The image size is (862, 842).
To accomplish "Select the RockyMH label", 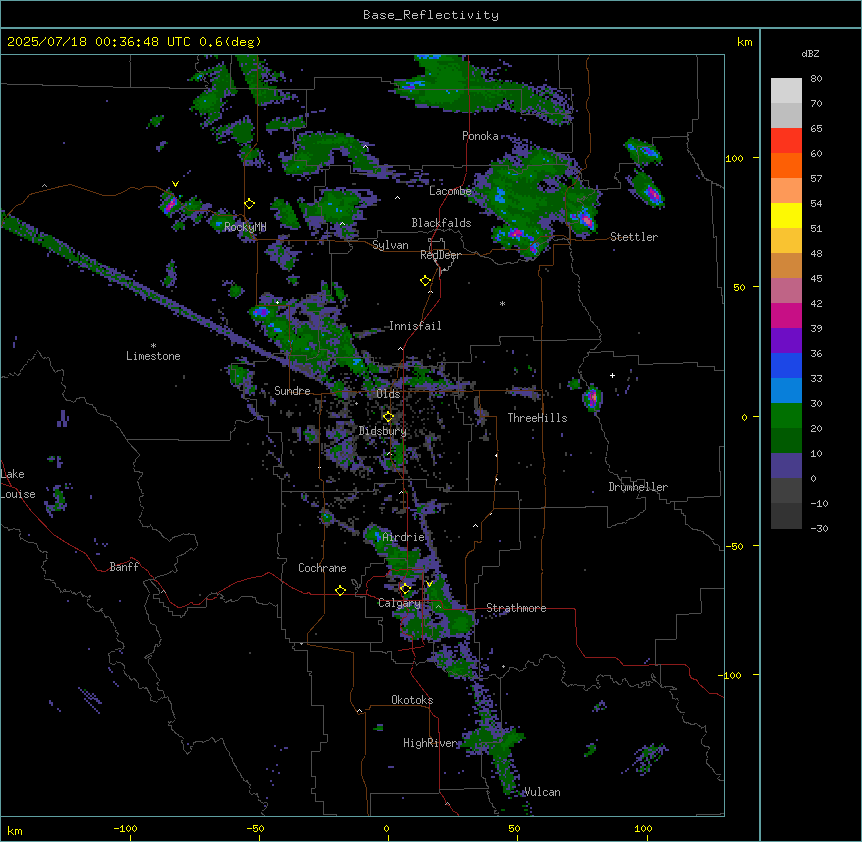I will pos(245,226).
